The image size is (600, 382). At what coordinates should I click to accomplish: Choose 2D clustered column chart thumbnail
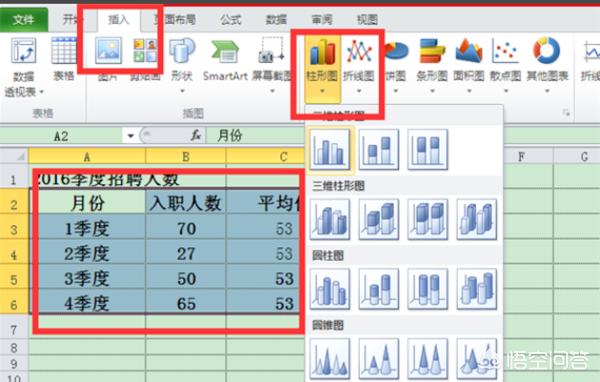pyautogui.click(x=330, y=150)
